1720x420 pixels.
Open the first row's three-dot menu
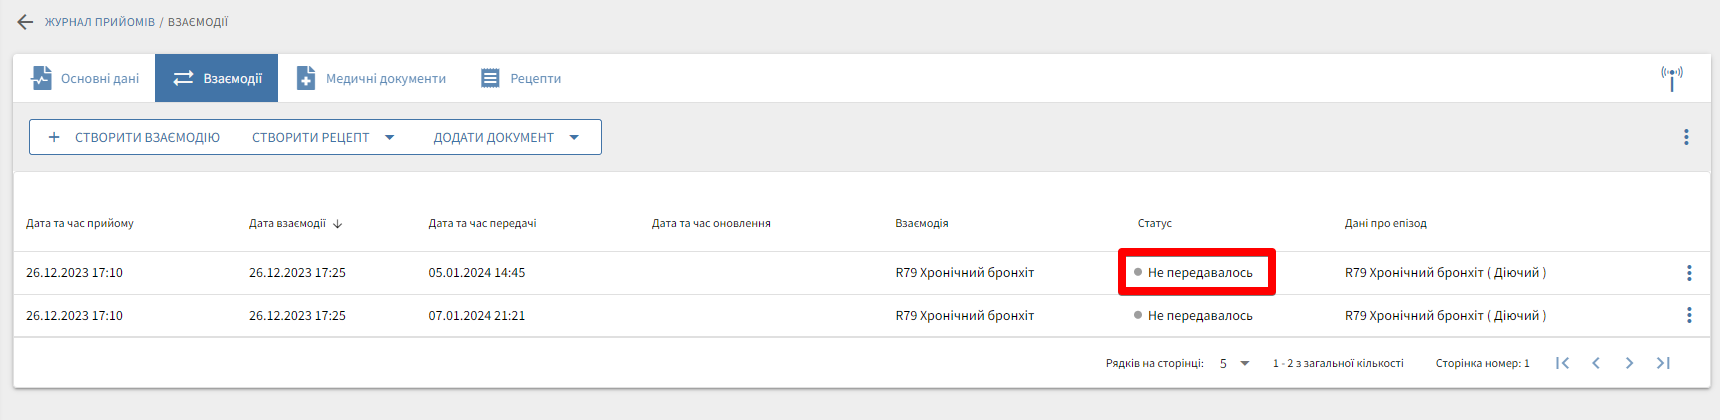click(1689, 273)
